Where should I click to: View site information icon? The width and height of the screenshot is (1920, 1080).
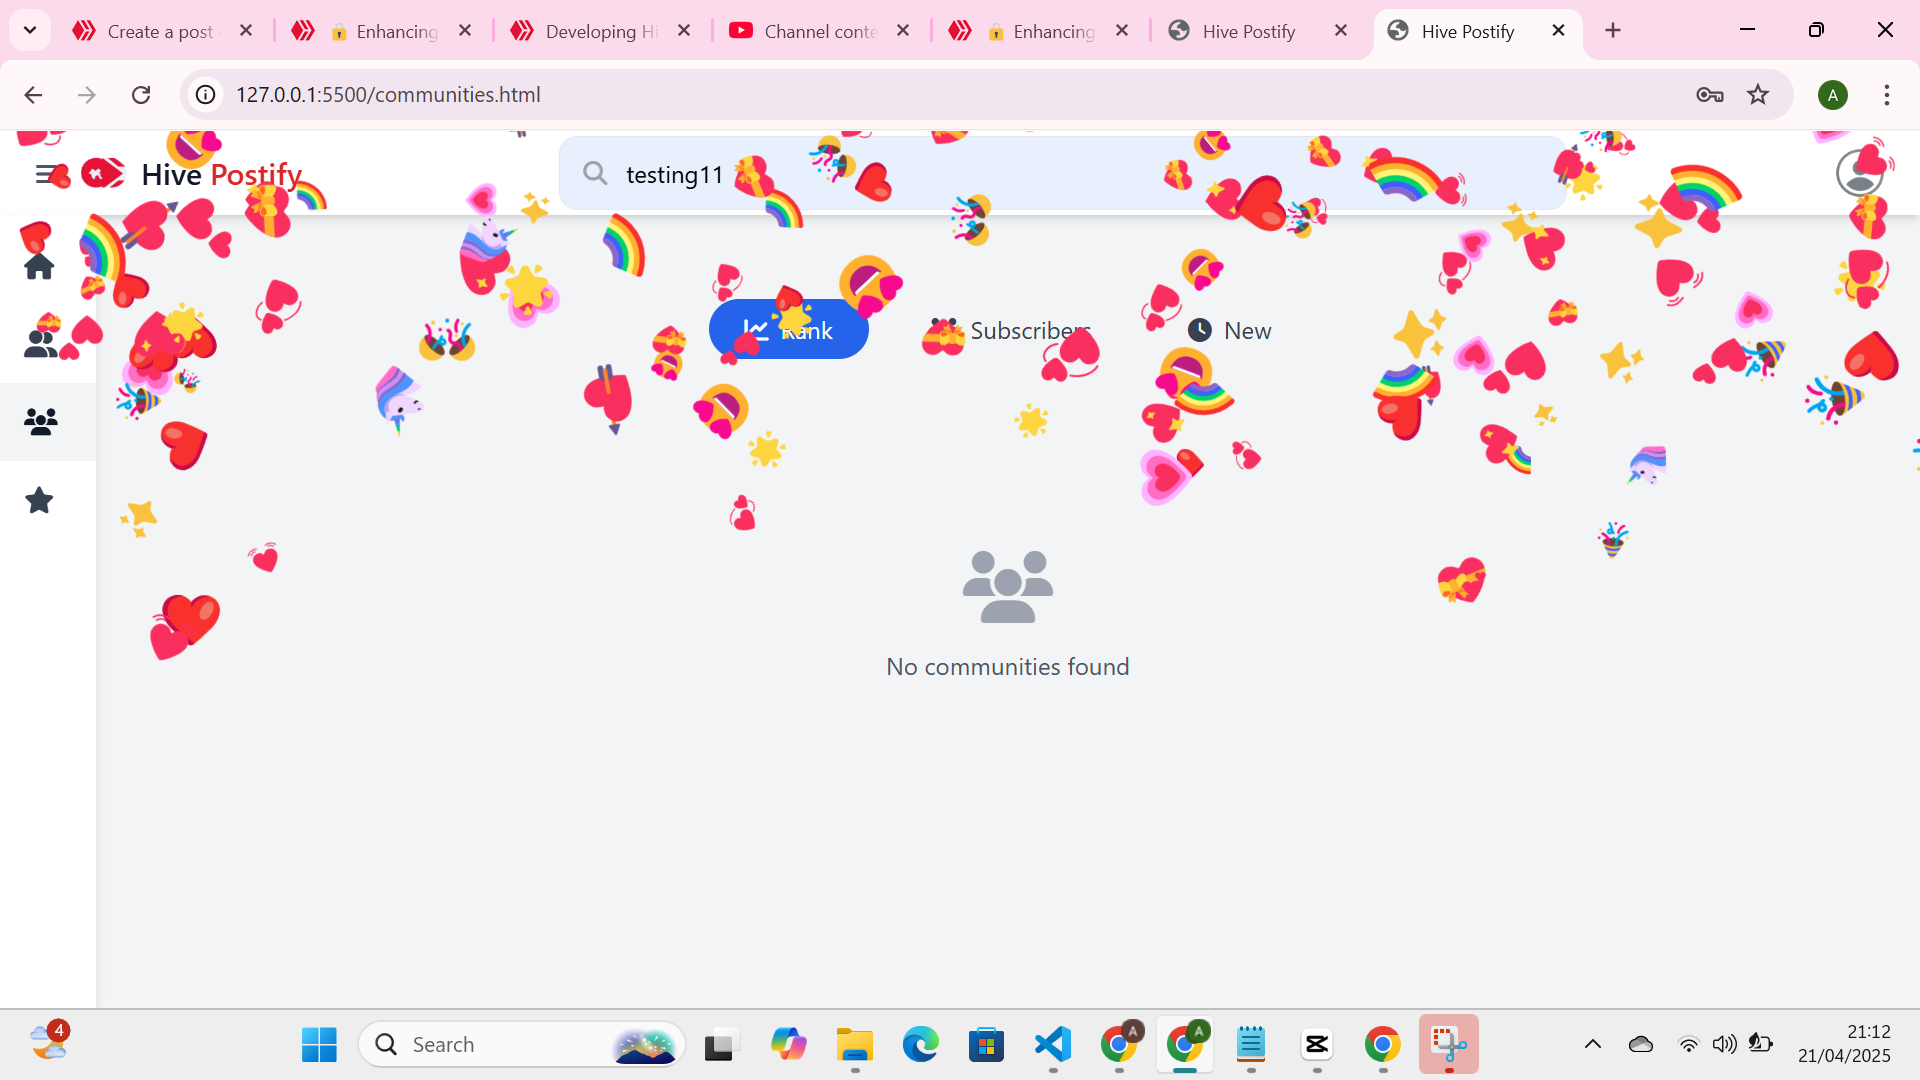pos(205,94)
